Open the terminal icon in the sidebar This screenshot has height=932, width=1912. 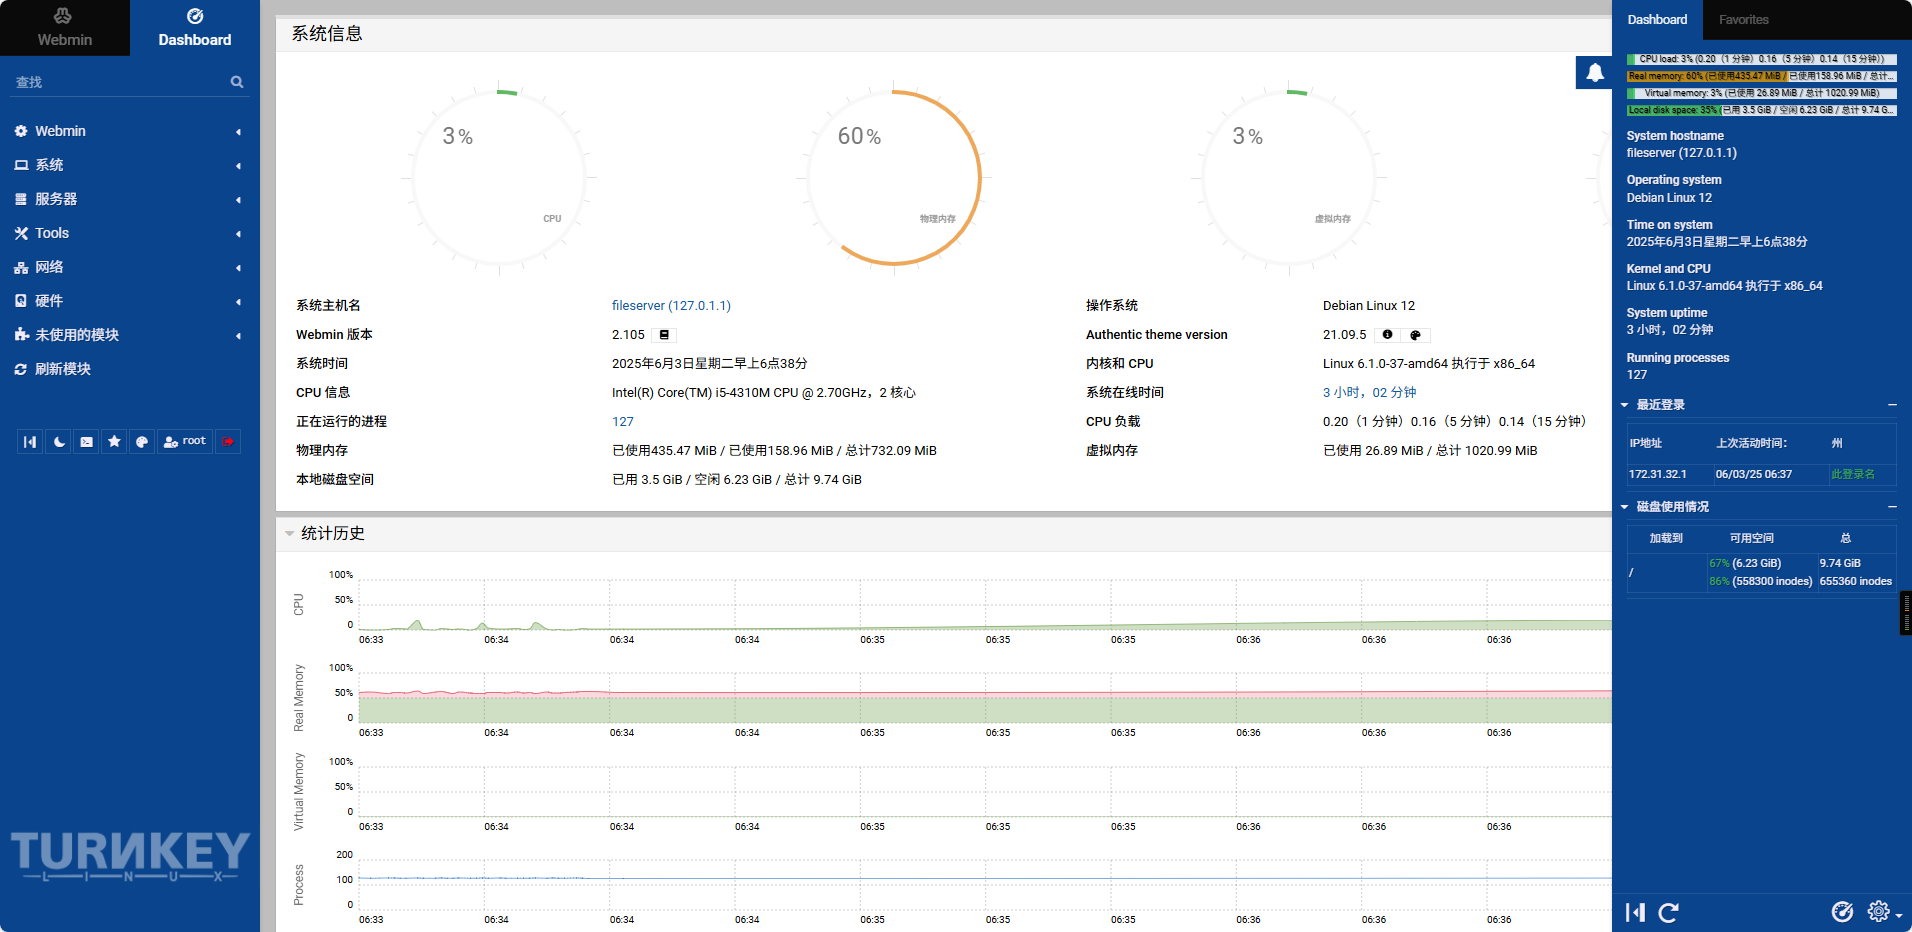pyautogui.click(x=86, y=441)
